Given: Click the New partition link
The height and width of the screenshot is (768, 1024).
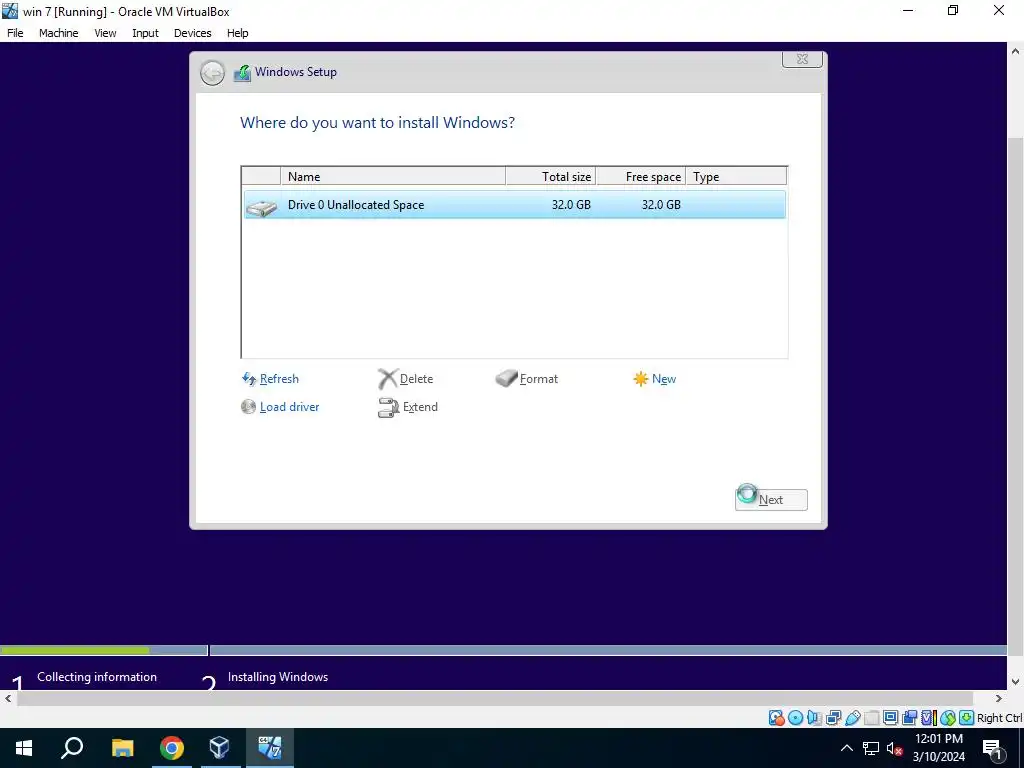Looking at the screenshot, I should click(664, 379).
